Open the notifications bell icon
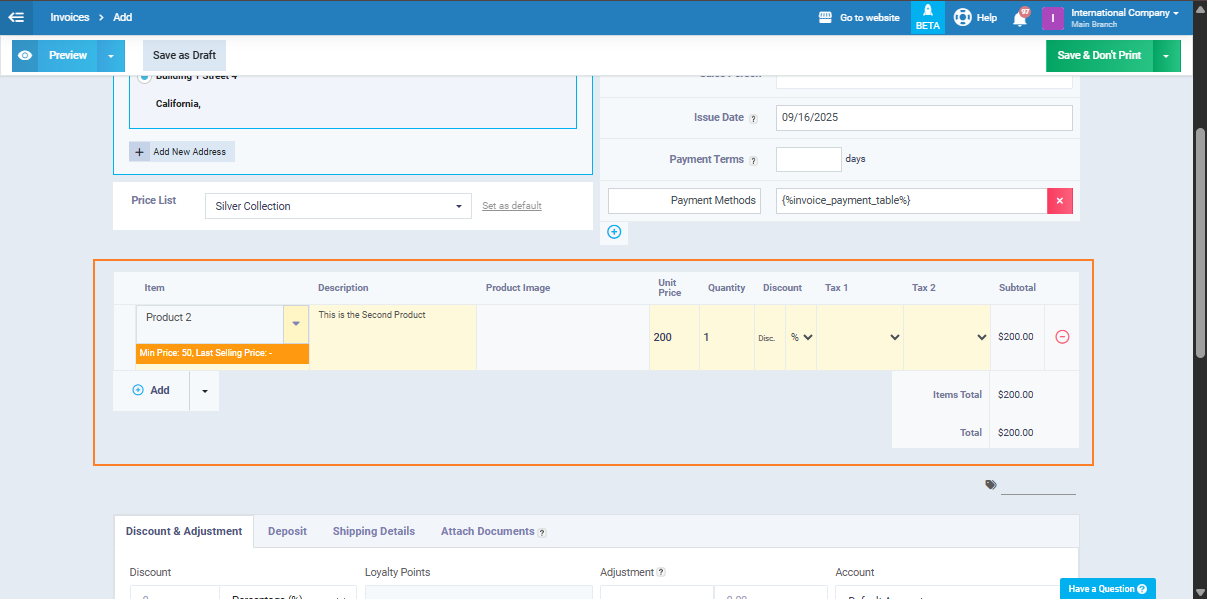This screenshot has height=599, width=1207. [x=1019, y=18]
